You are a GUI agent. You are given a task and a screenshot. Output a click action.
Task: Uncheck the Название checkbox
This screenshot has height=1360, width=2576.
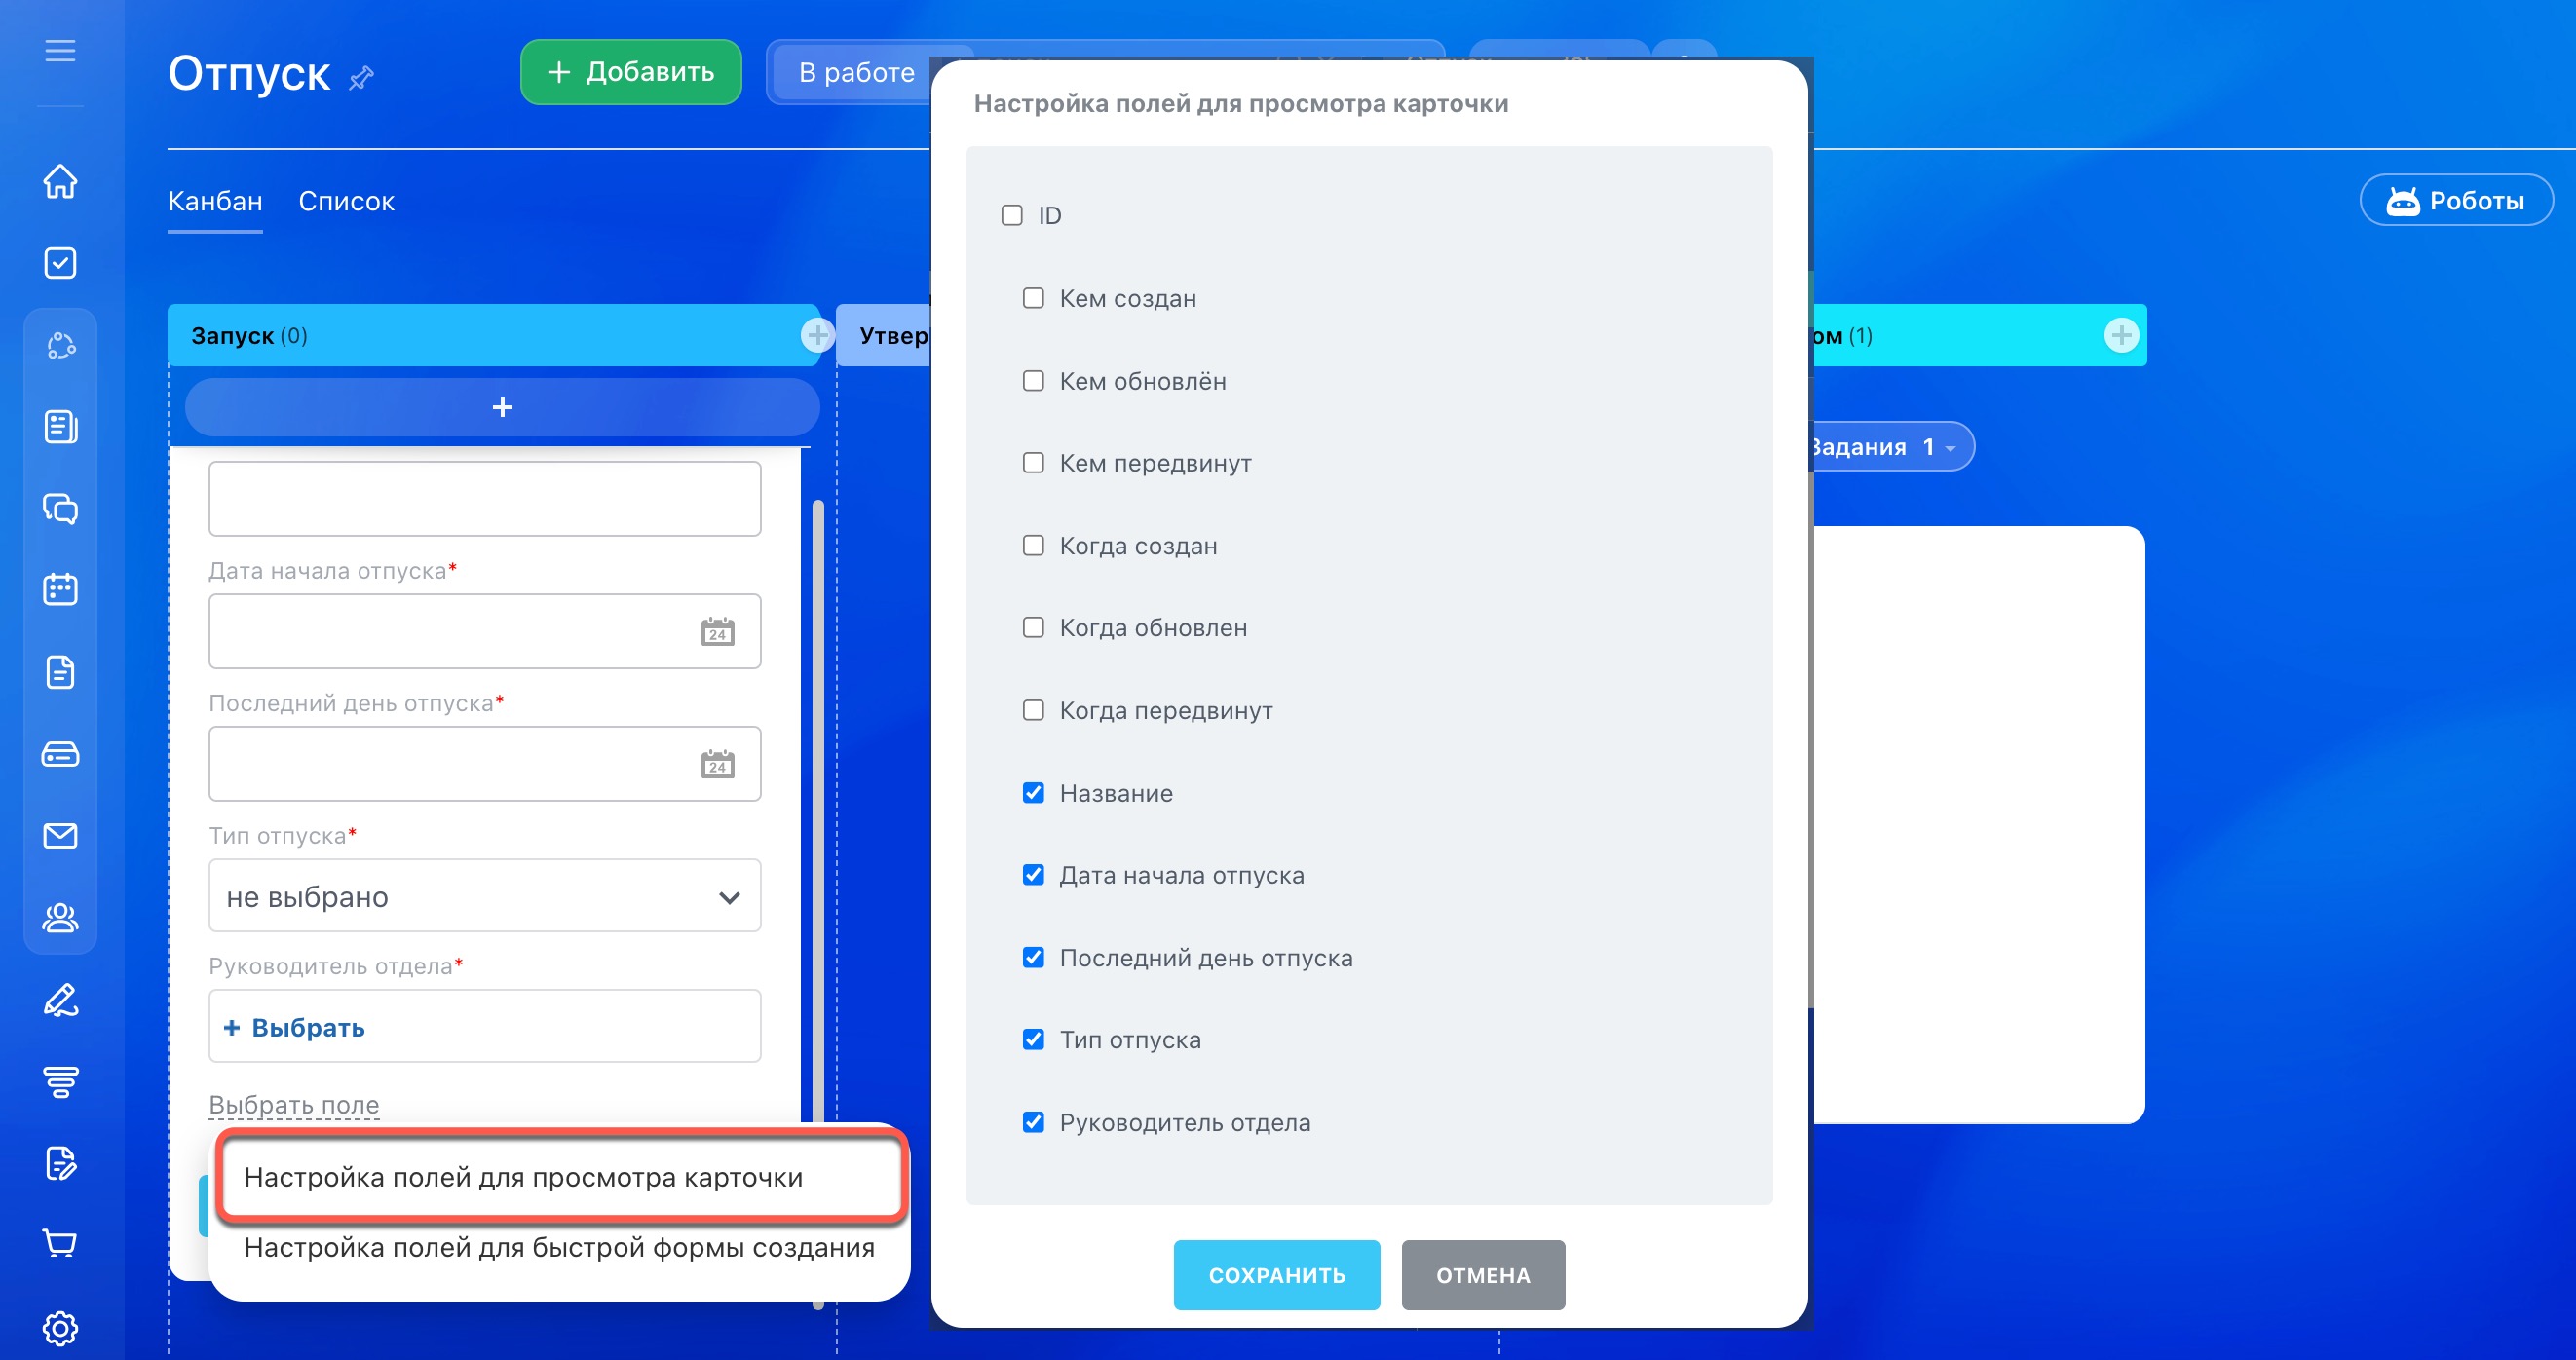coord(1033,793)
